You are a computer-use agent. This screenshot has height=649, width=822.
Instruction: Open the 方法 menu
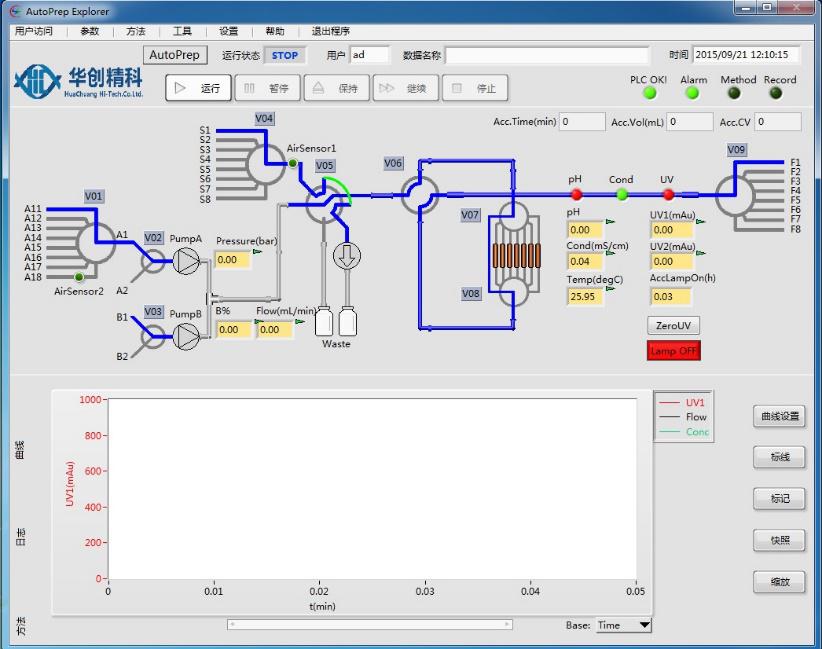[136, 31]
